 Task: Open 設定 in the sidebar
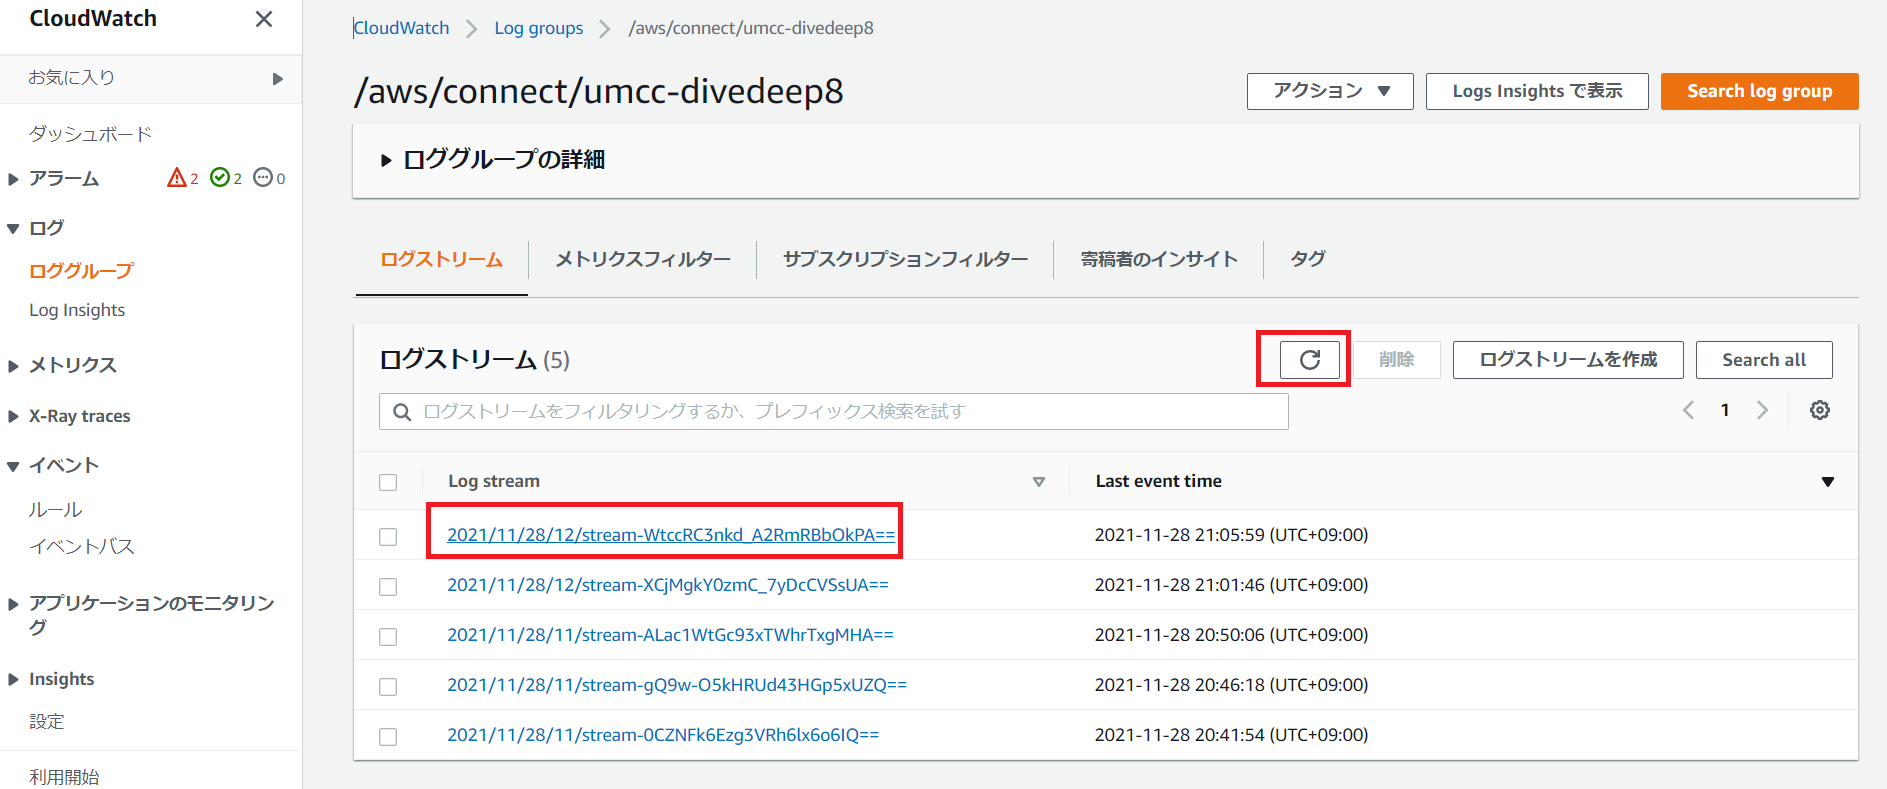(x=46, y=721)
